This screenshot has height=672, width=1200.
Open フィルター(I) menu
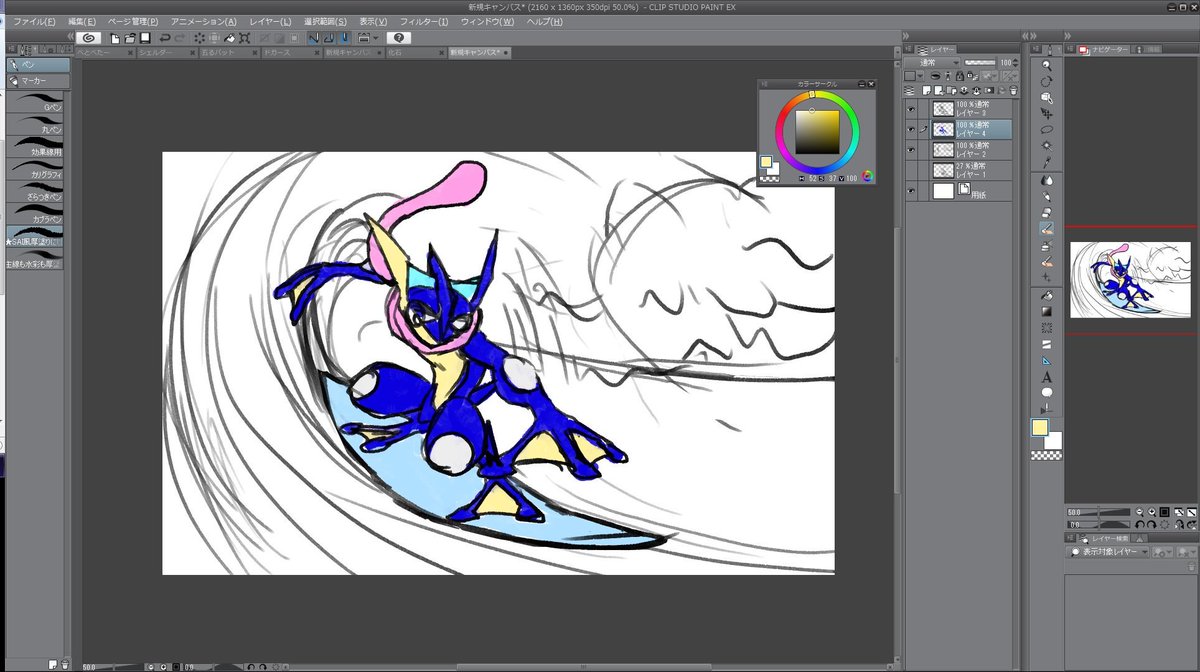click(x=424, y=21)
